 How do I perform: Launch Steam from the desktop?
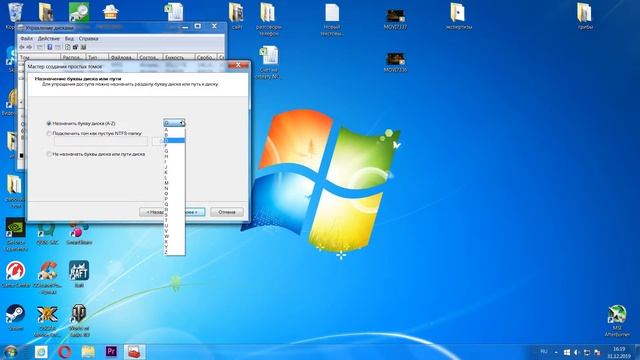16,318
